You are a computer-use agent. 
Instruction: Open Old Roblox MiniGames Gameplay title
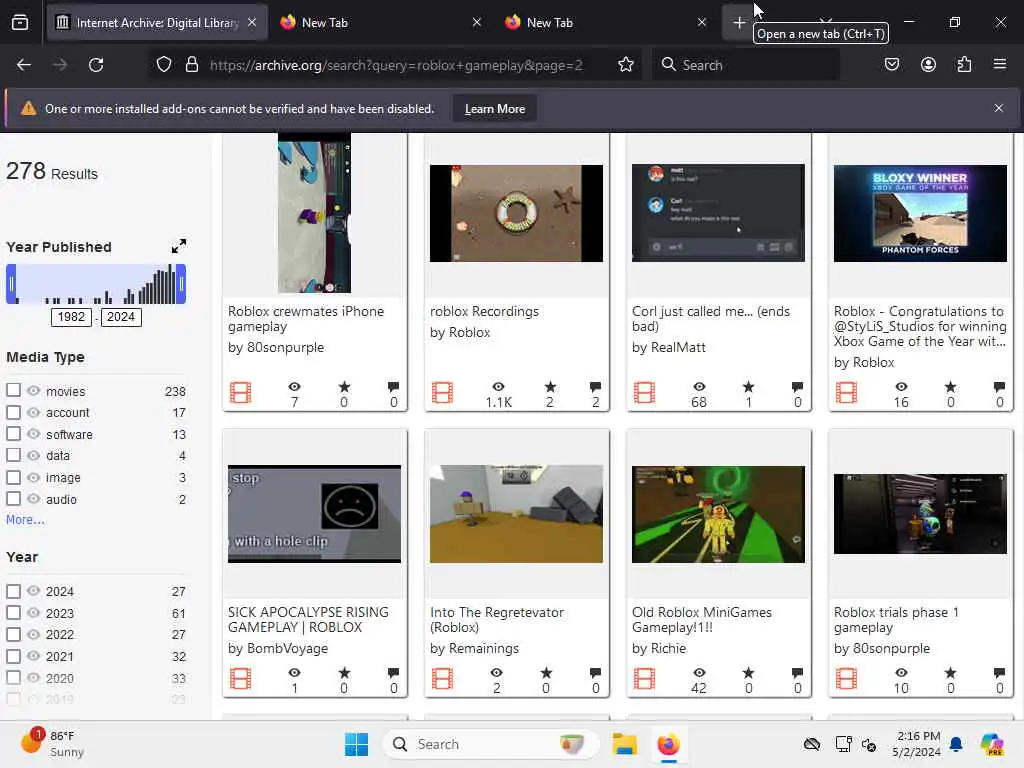(701, 620)
